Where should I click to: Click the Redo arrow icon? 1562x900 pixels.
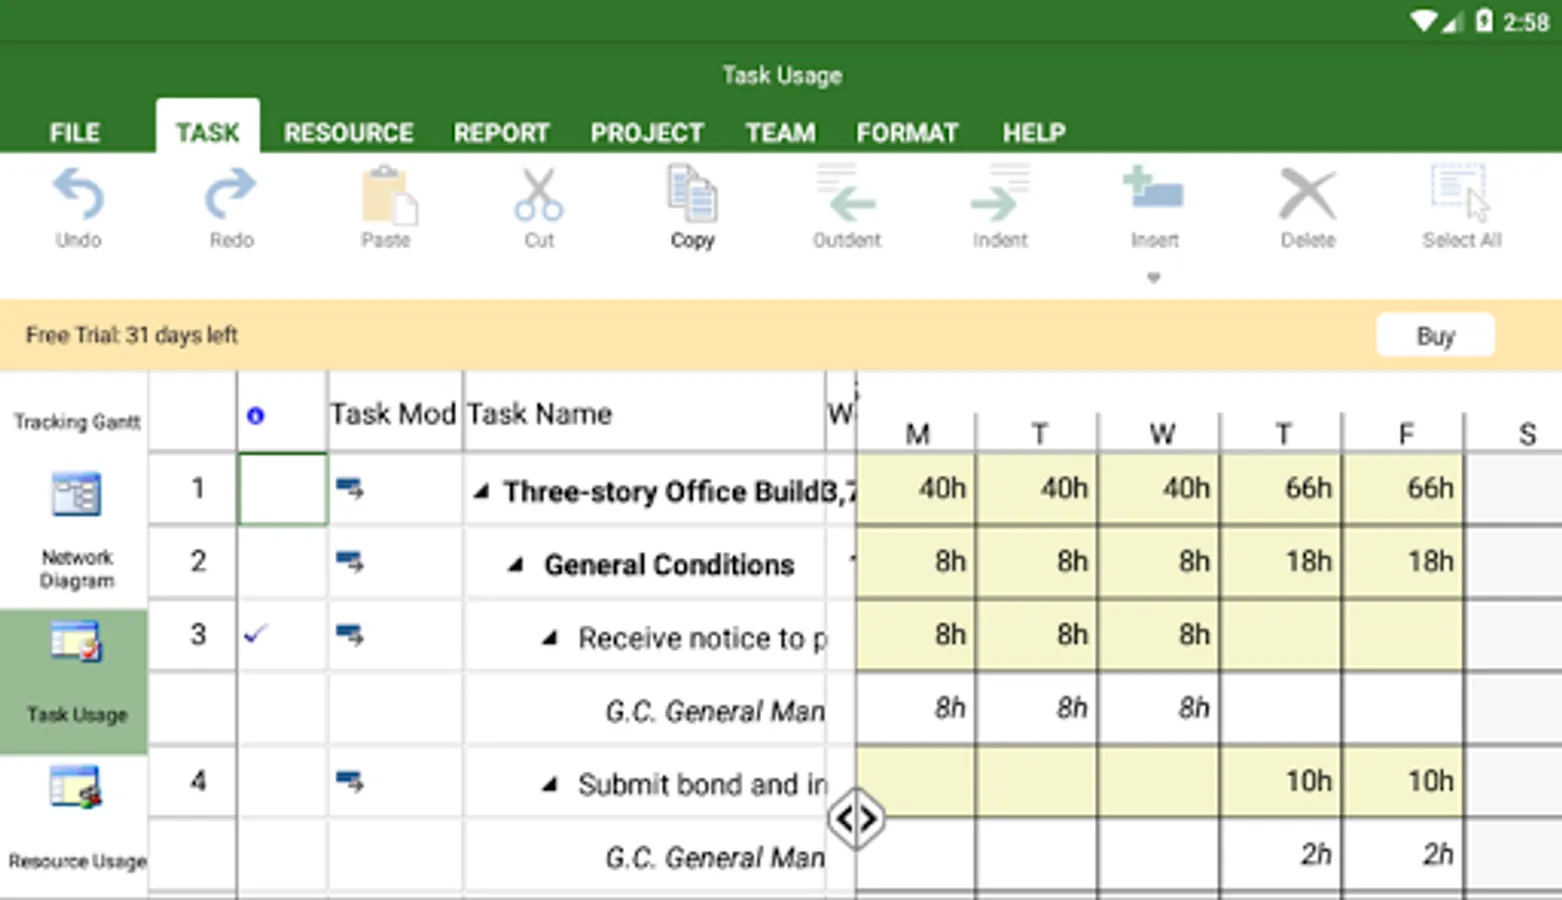click(x=231, y=194)
